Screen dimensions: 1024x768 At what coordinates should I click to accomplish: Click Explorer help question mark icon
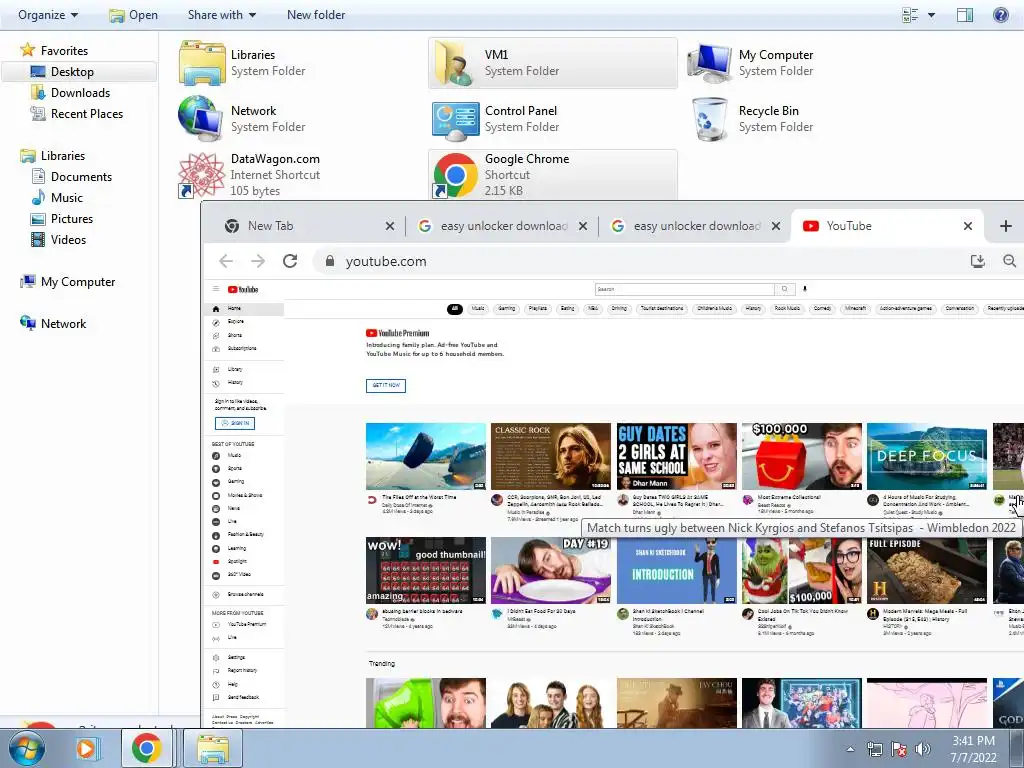(1000, 14)
